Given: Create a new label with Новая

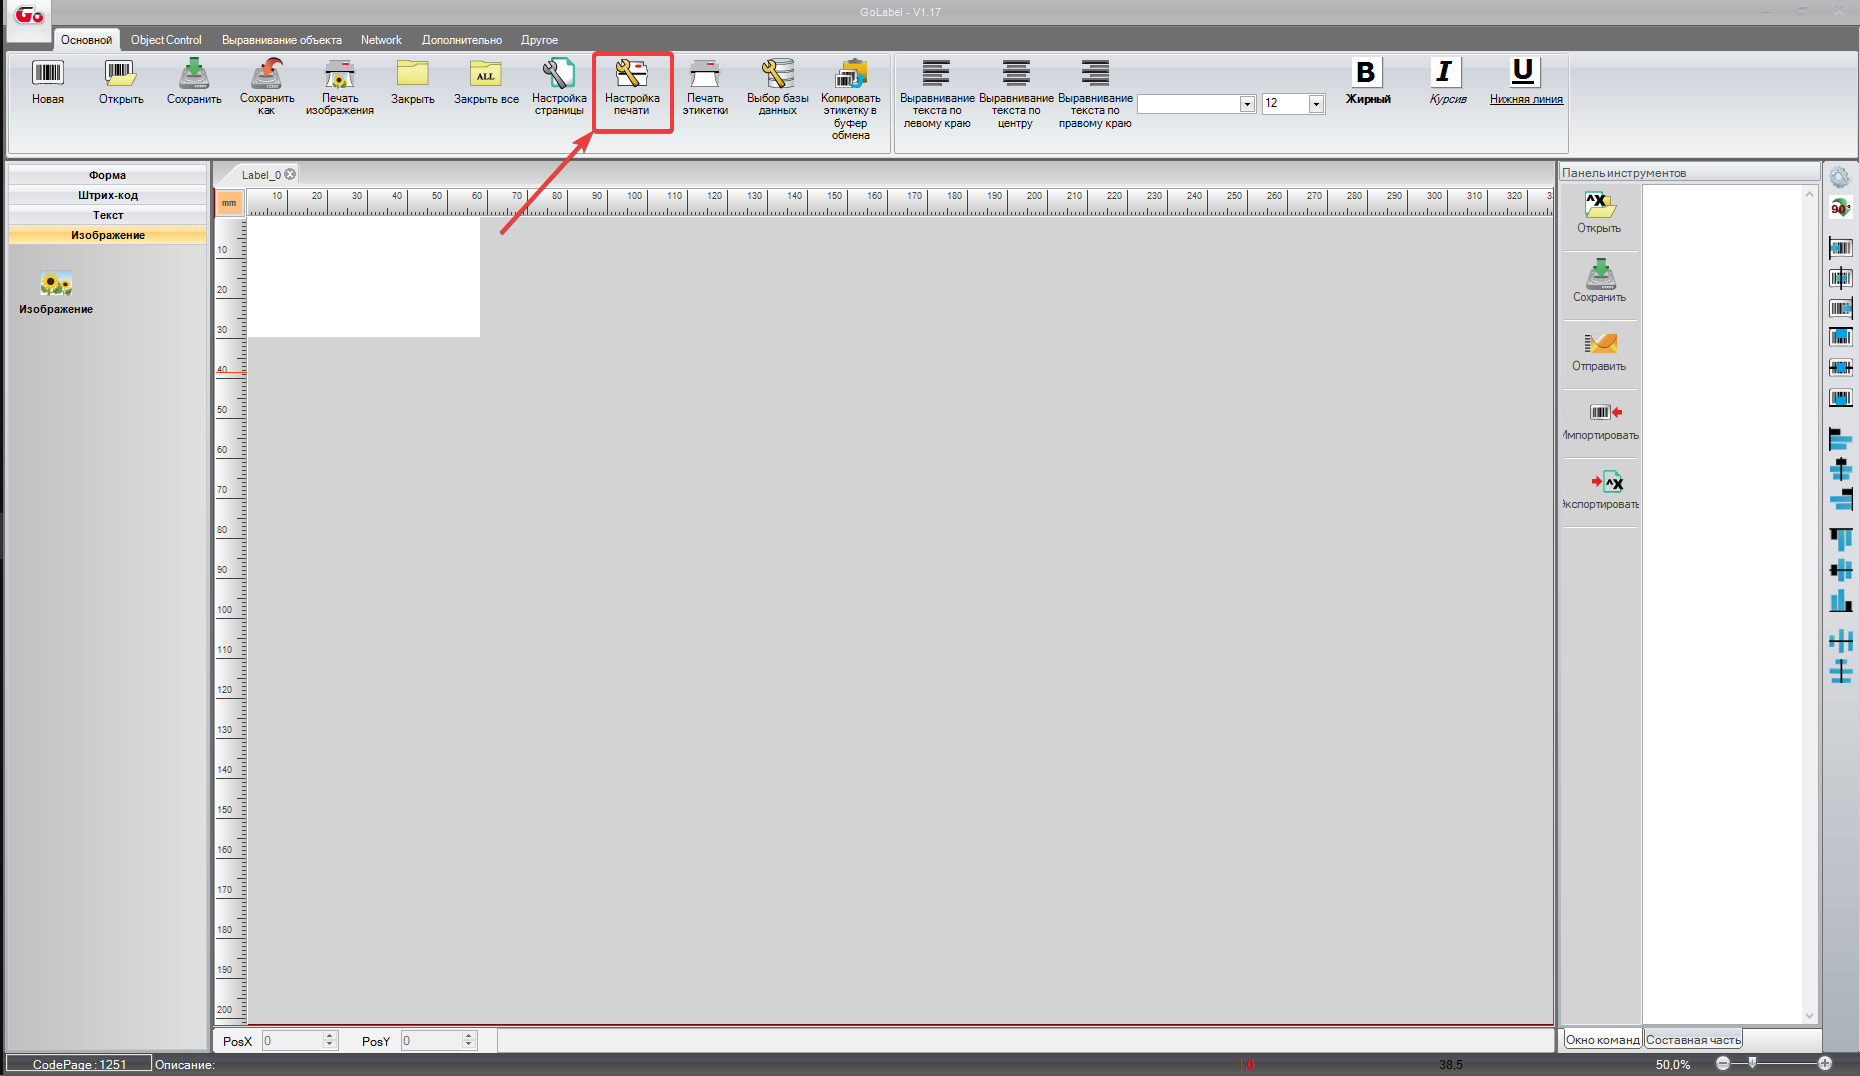Looking at the screenshot, I should (x=48, y=82).
